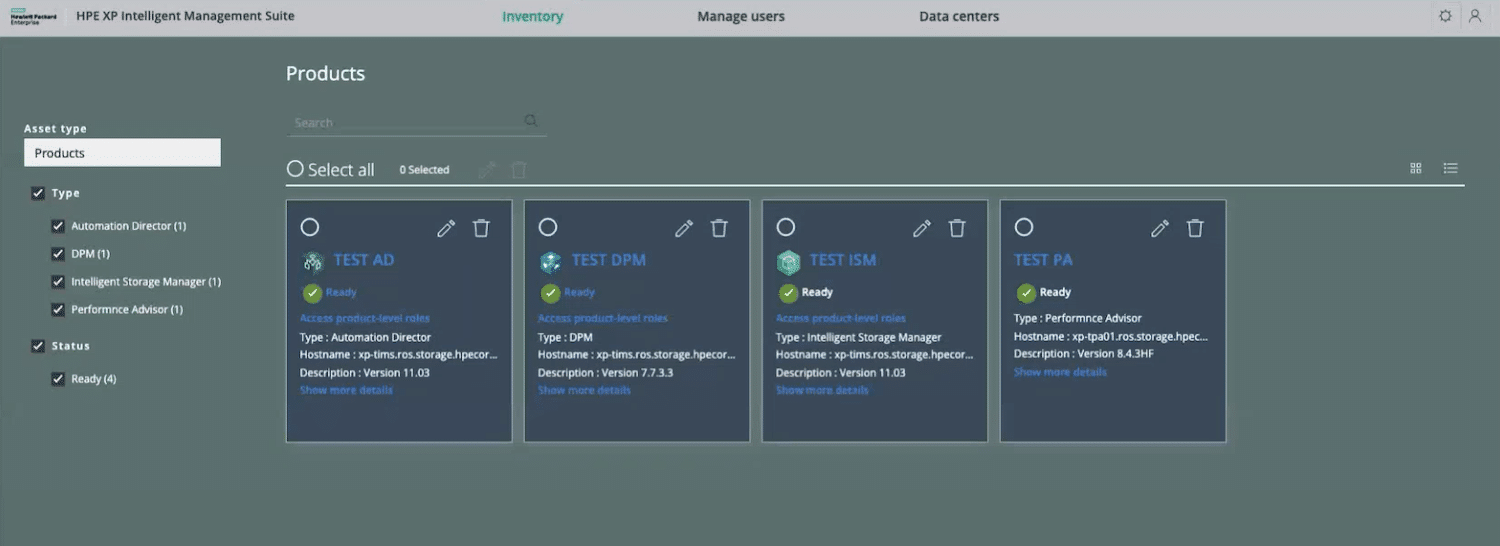Open the Data centers tab
Screen dimensions: 1500x546
[959, 16]
